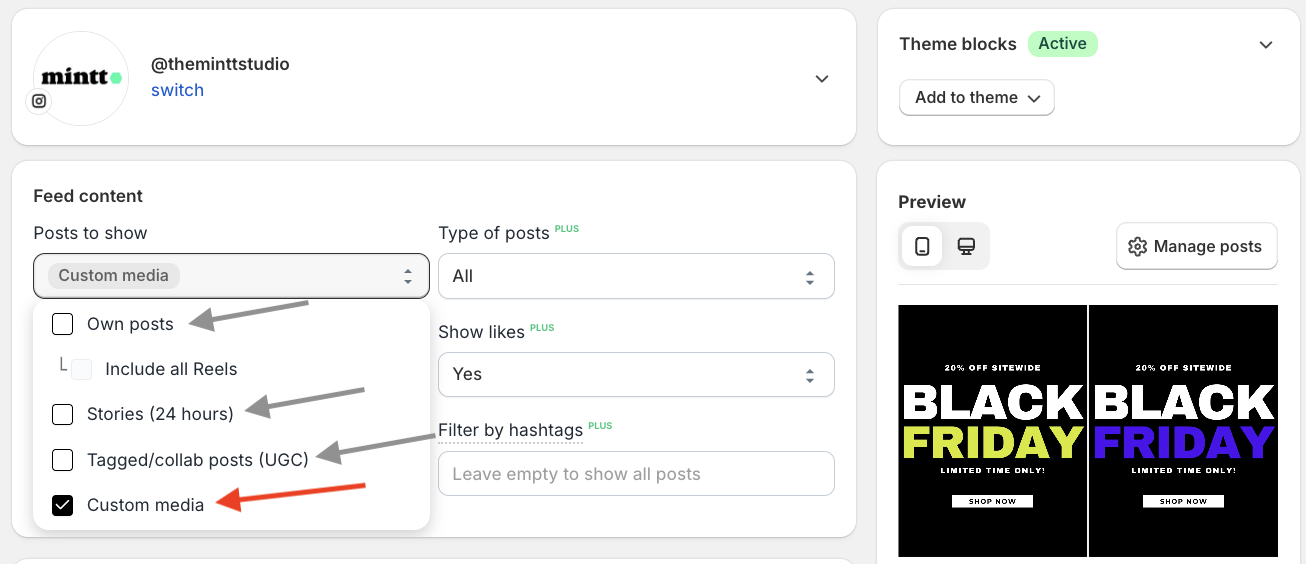
Task: Switch to mobile preview view
Action: tap(922, 246)
